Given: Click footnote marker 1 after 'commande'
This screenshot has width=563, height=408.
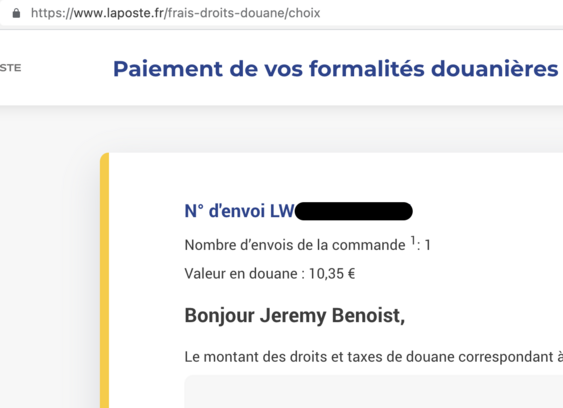Looking at the screenshot, I should click(413, 240).
